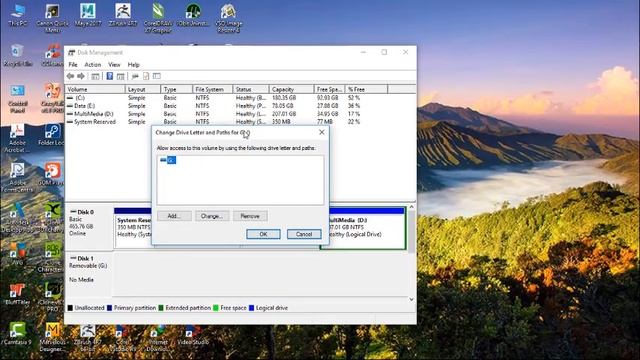Click the Change... button in the dialog
640x360 pixels.
tap(212, 216)
